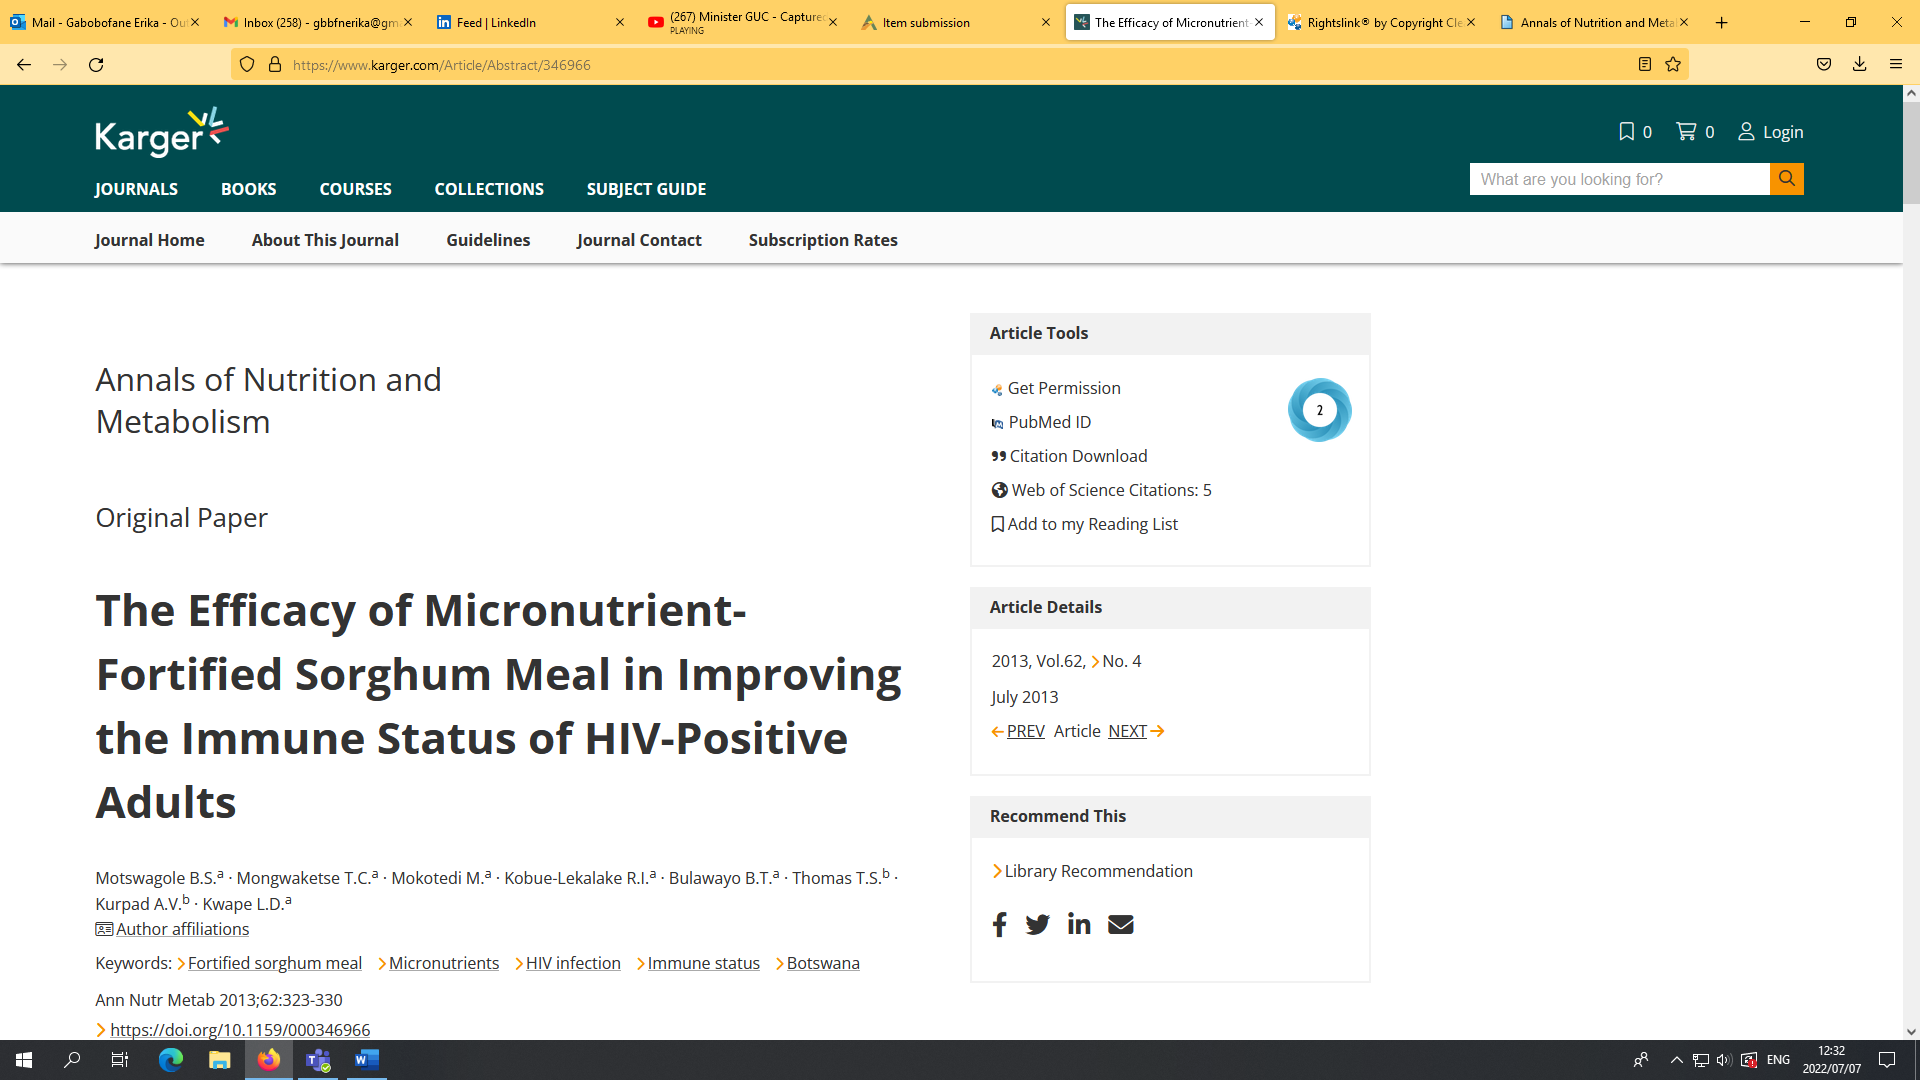The height and width of the screenshot is (1080, 1920).
Task: Open the SUBJECT GUIDE menu
Action: pos(646,189)
